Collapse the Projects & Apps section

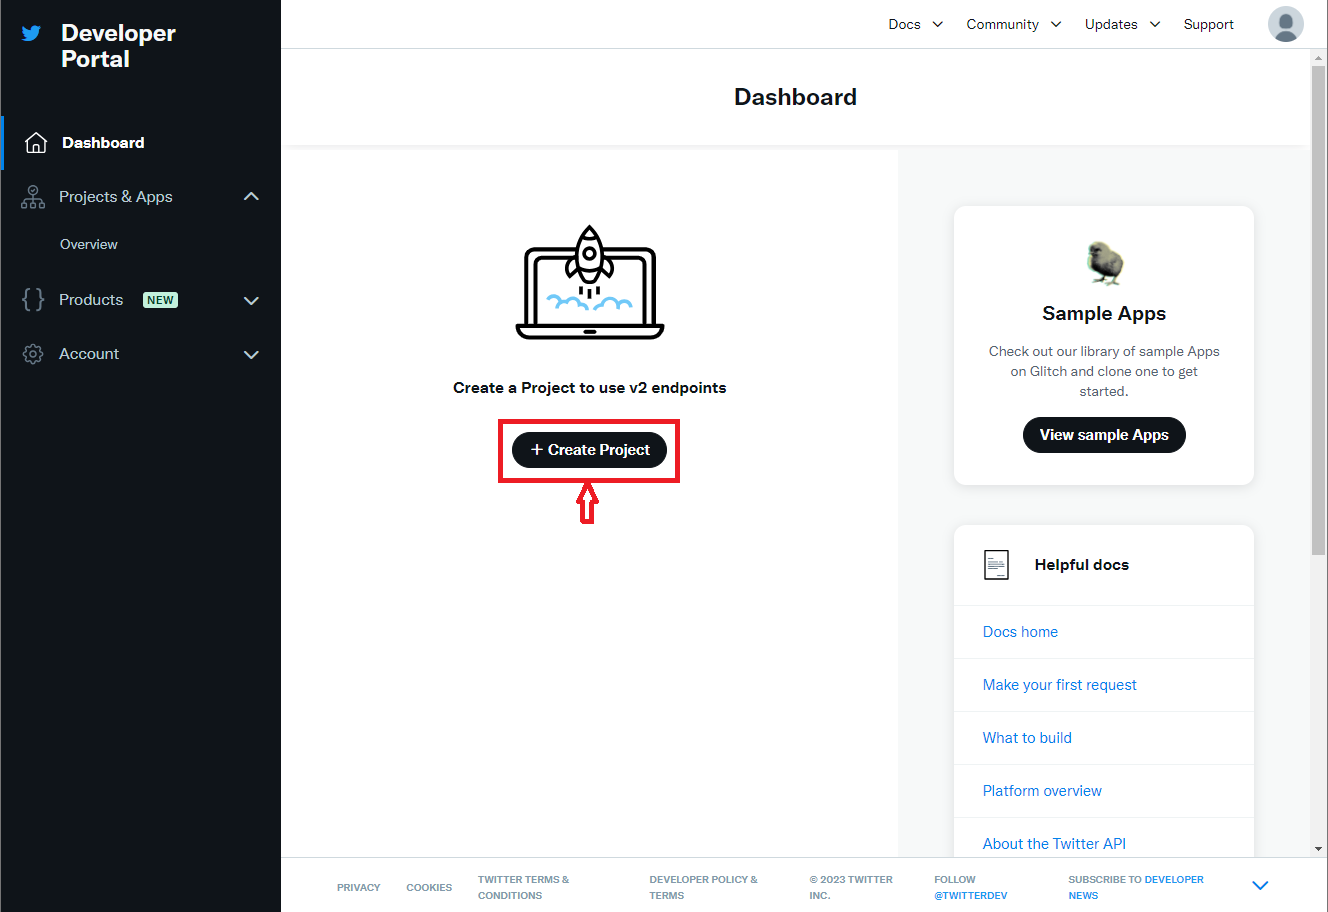(251, 197)
